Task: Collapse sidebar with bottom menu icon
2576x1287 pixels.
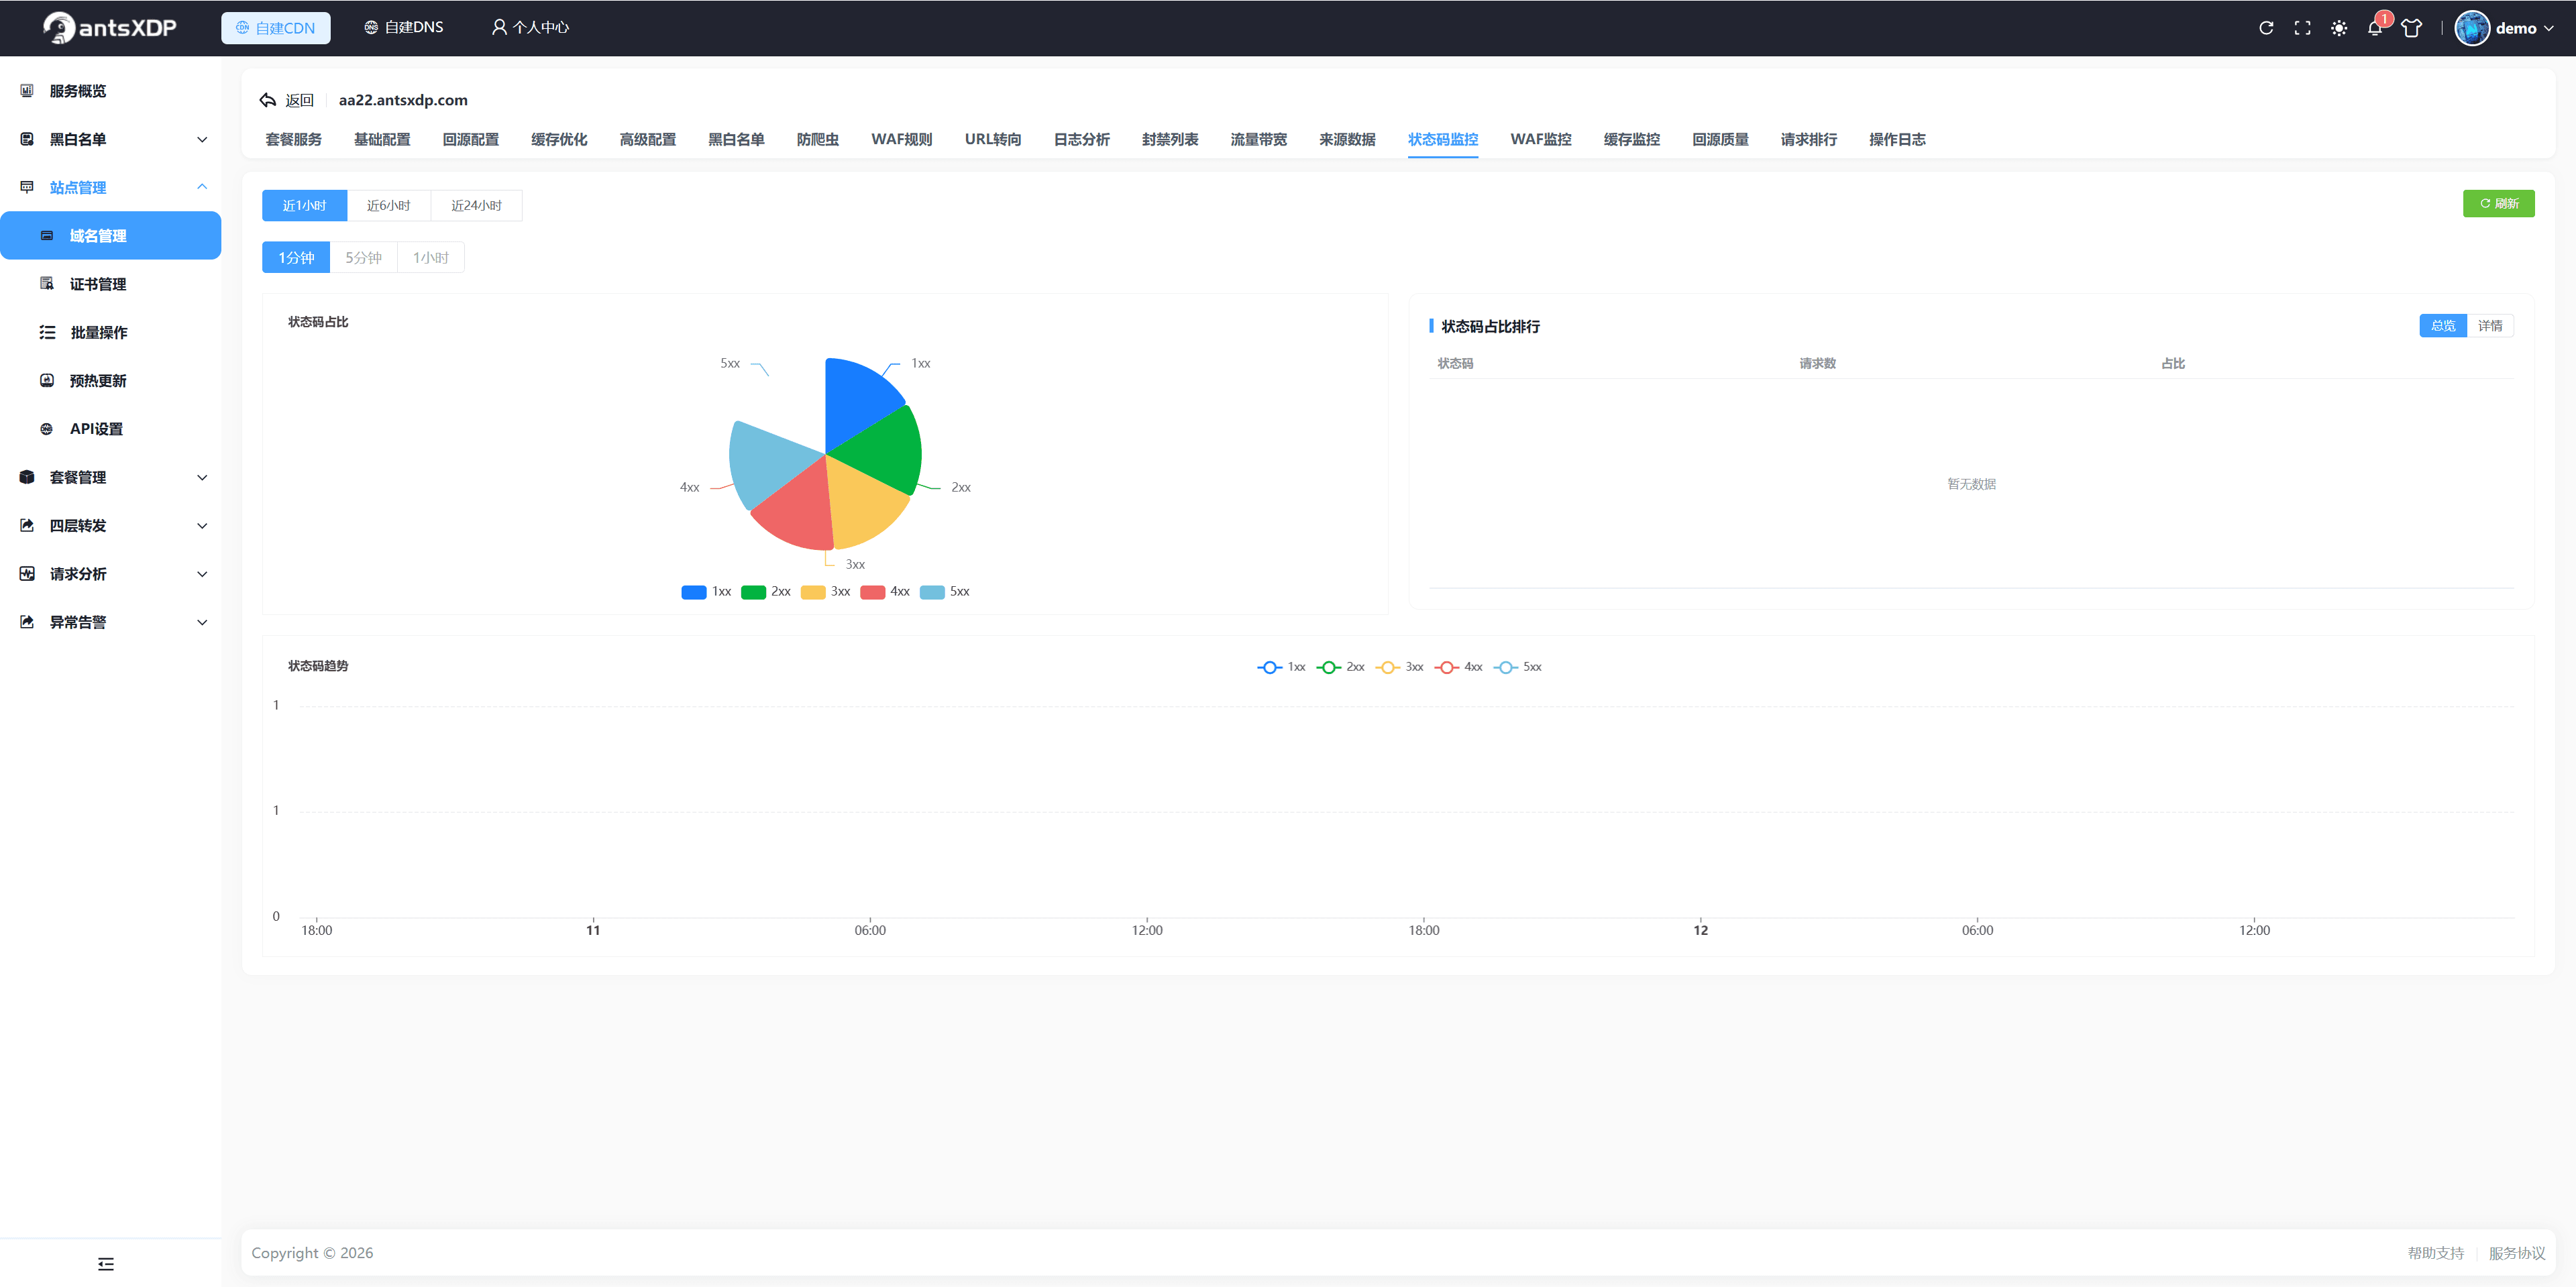Action: 106,1263
